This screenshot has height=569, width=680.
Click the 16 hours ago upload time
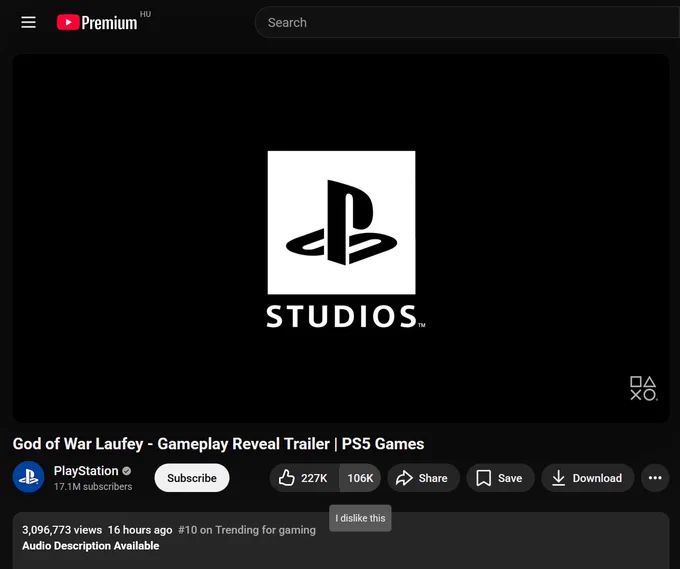140,530
